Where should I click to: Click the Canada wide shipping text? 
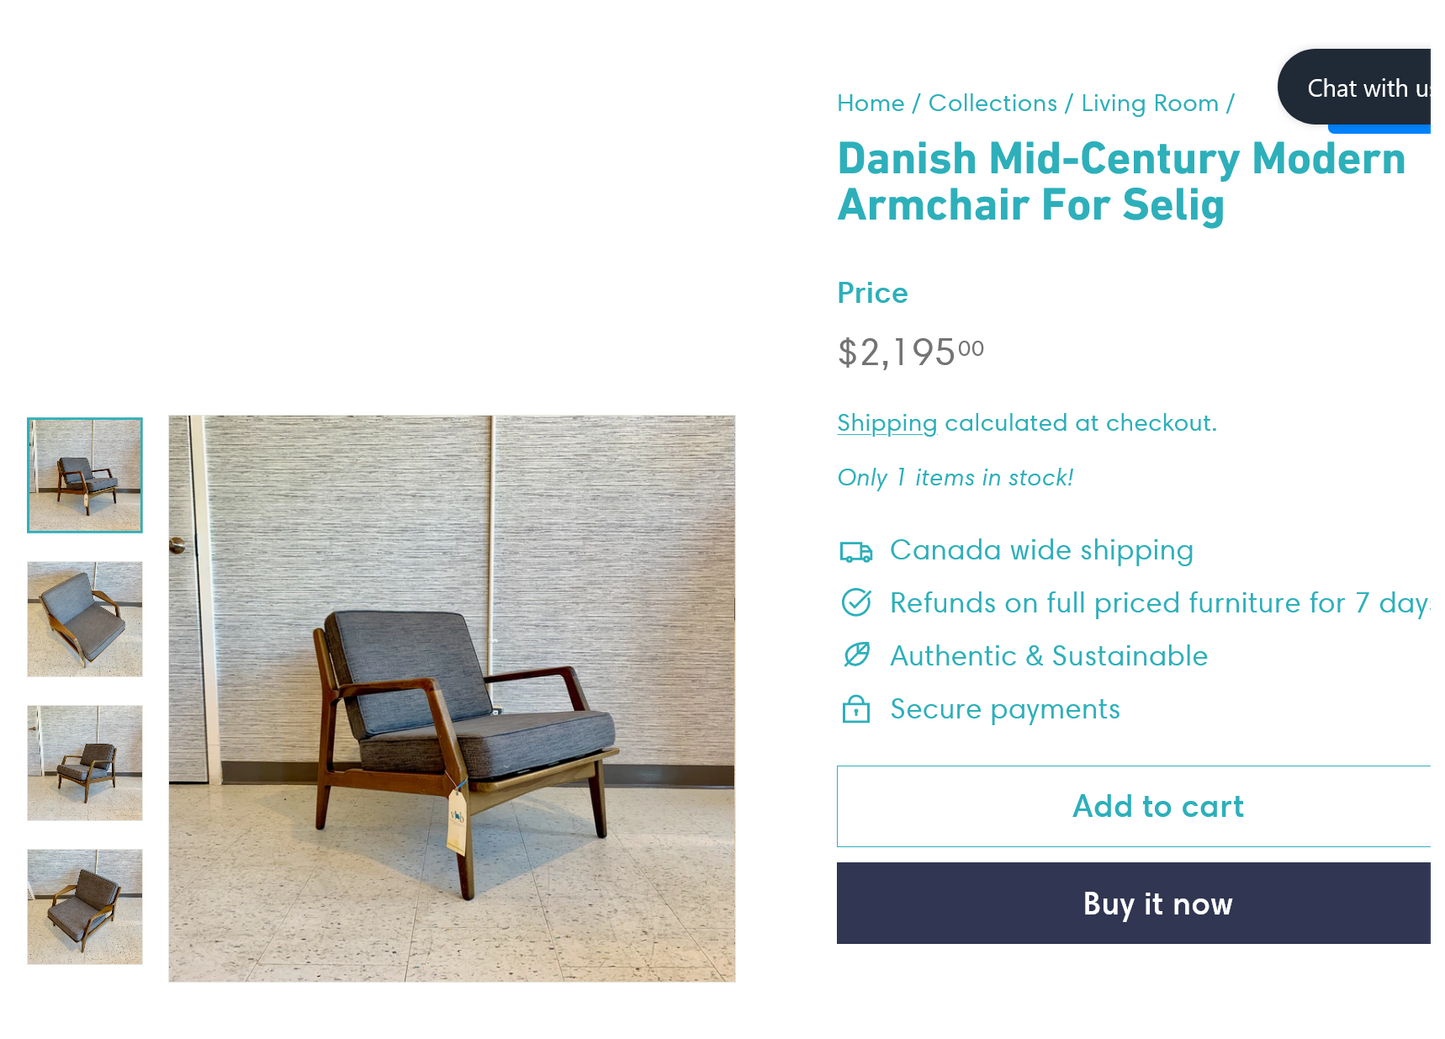point(1041,550)
